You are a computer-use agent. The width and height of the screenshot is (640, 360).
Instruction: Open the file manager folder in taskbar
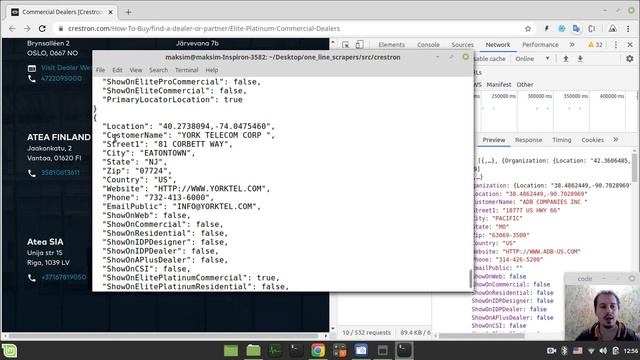[x=253, y=351]
